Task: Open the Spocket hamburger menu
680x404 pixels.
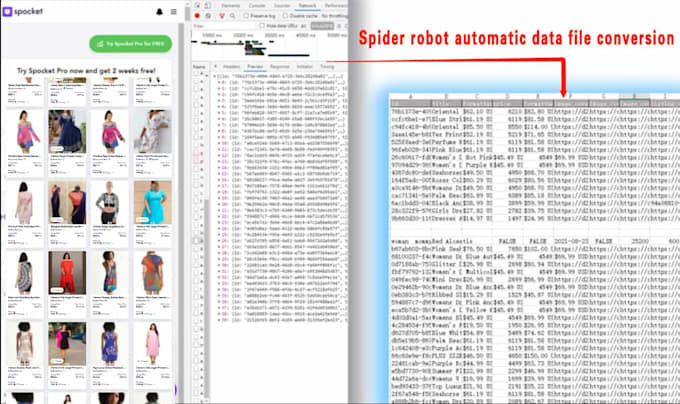Action: 173,12
